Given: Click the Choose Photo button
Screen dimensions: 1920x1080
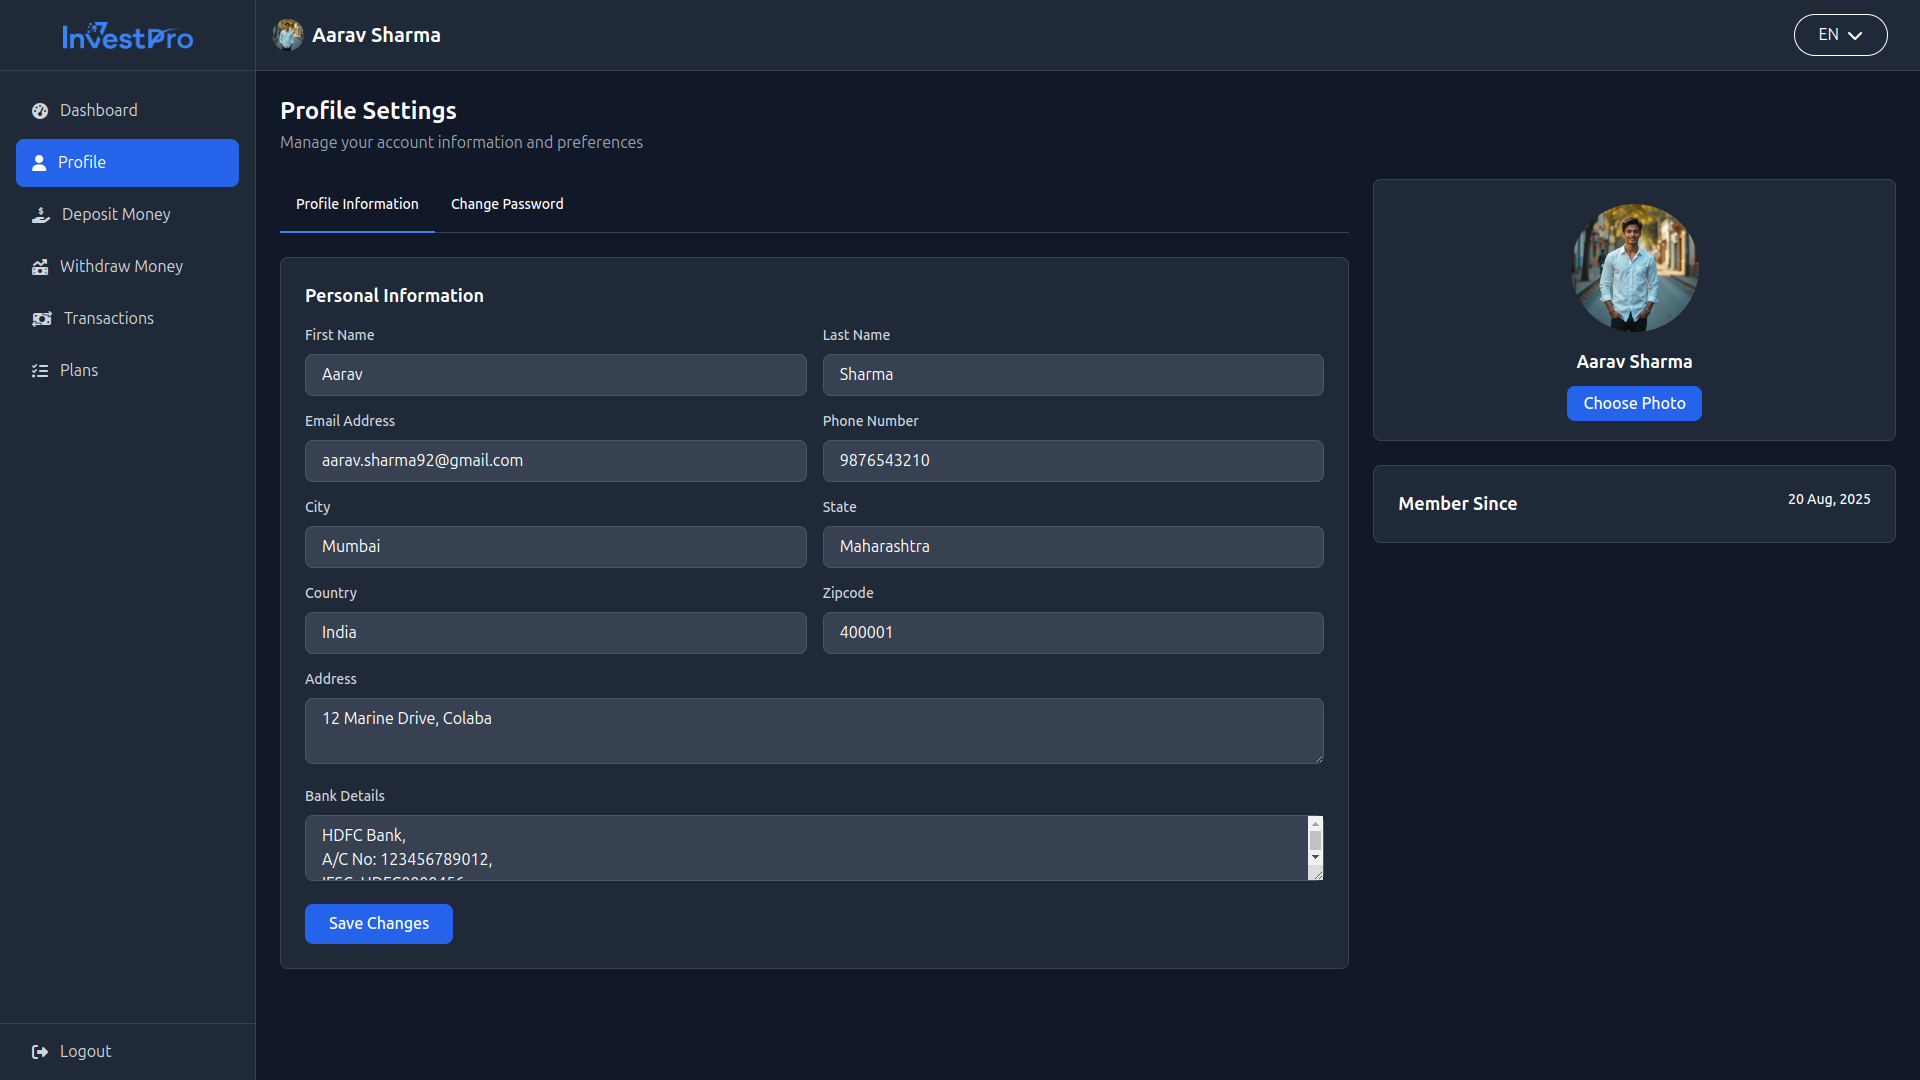Looking at the screenshot, I should click(1634, 404).
